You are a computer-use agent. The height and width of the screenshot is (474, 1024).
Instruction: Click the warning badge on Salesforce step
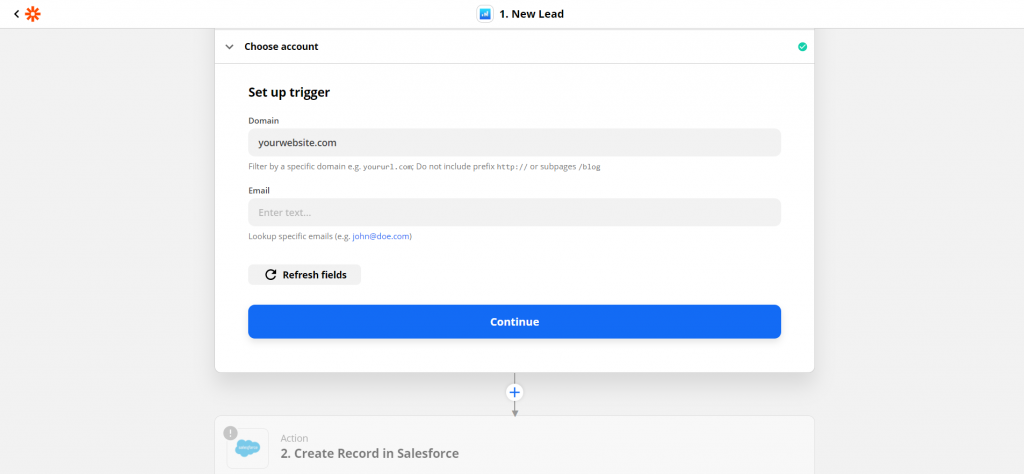click(231, 433)
